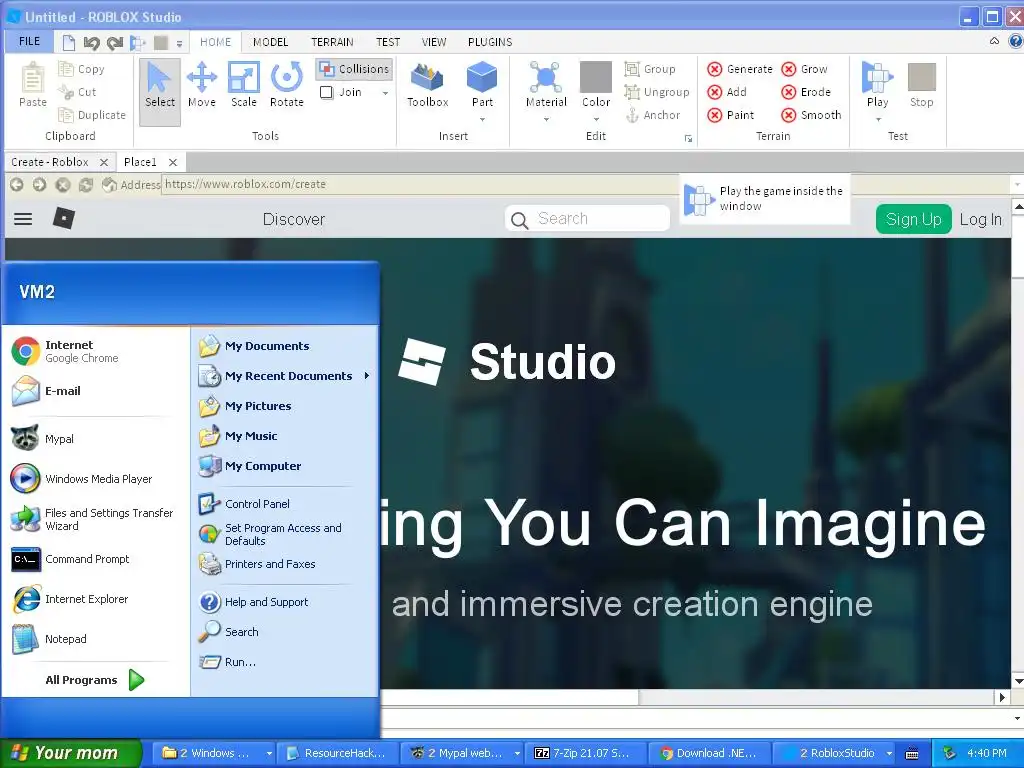Open the Material picker icon
The image size is (1024, 768).
(546, 77)
